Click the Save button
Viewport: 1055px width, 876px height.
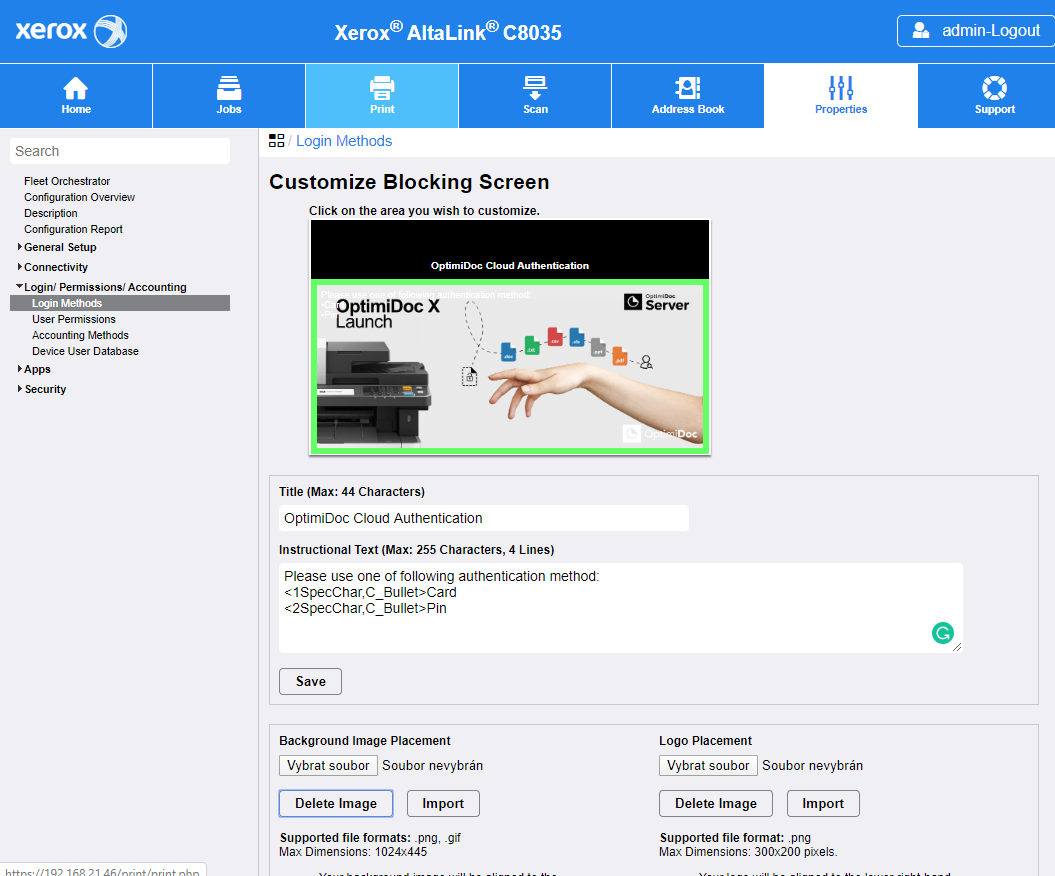click(x=310, y=682)
